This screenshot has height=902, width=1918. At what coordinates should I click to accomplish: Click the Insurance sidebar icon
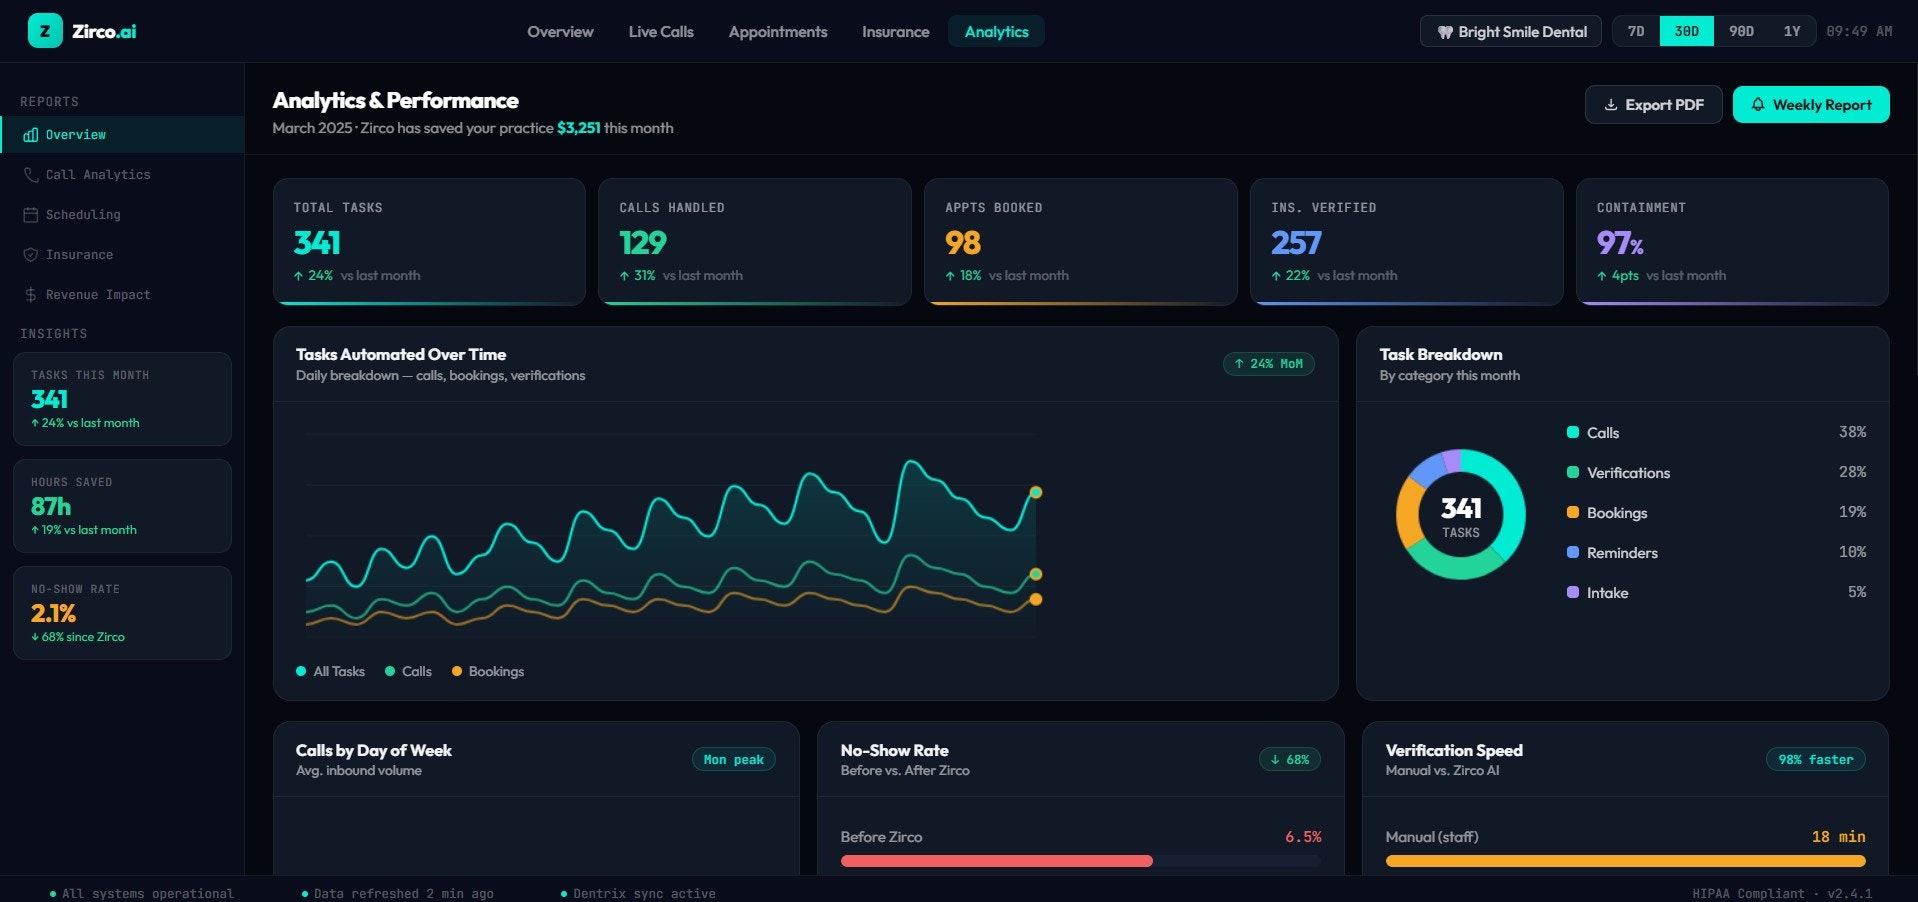pyautogui.click(x=31, y=254)
